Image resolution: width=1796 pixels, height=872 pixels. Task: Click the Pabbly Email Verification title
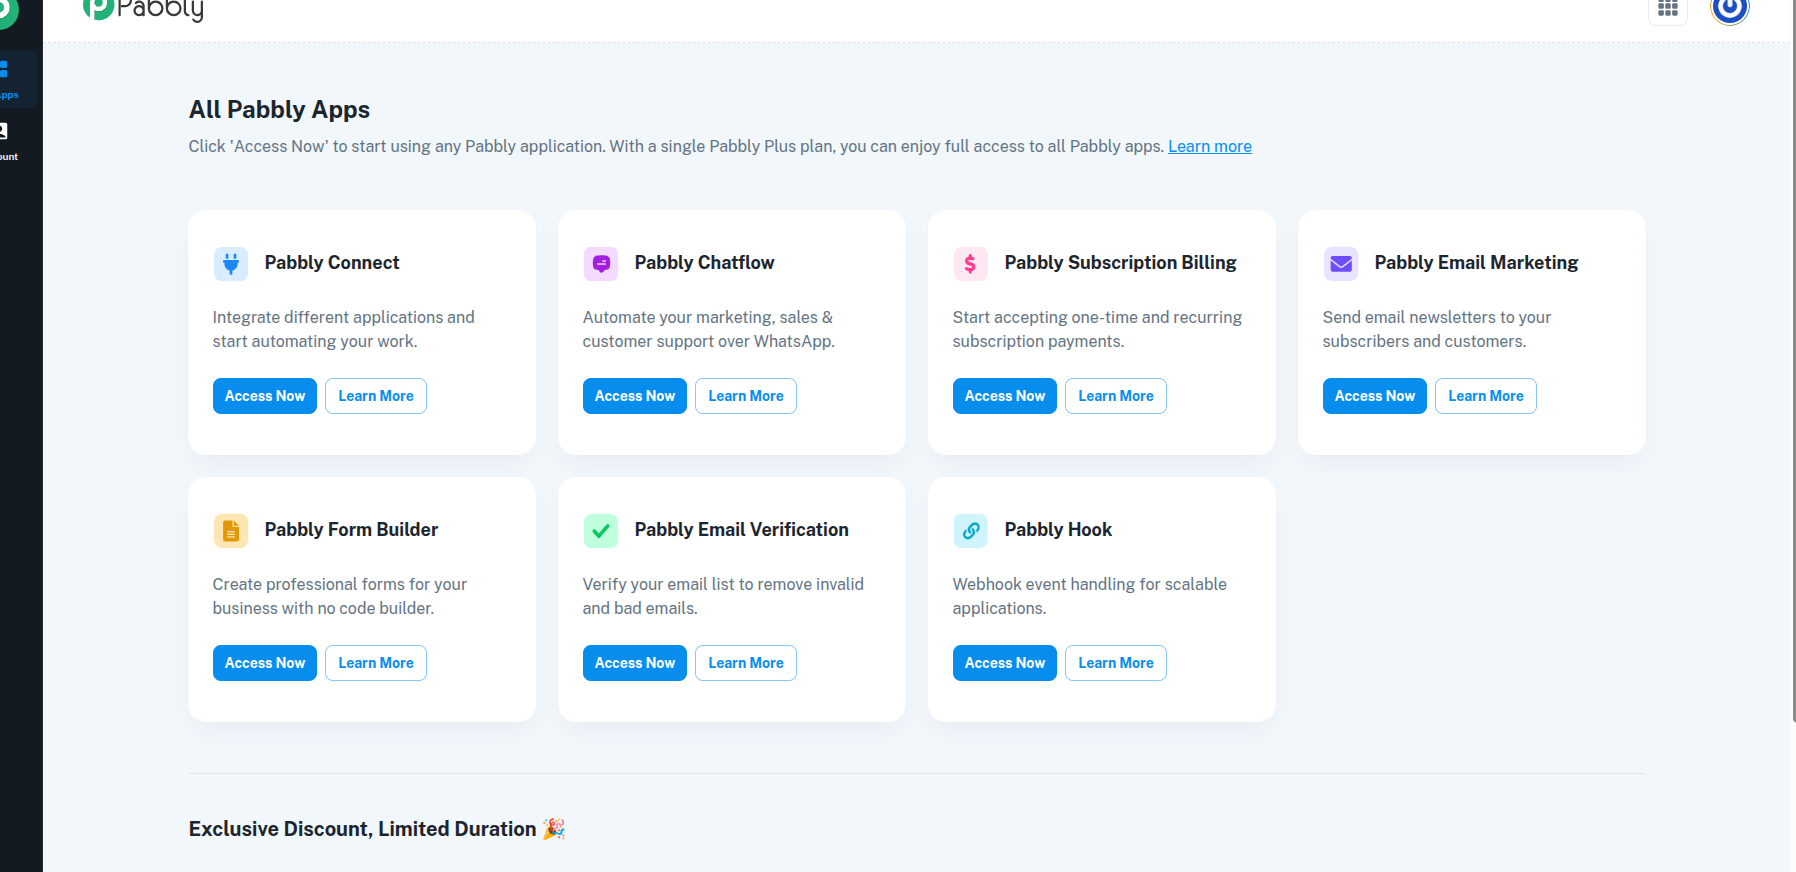click(x=741, y=530)
